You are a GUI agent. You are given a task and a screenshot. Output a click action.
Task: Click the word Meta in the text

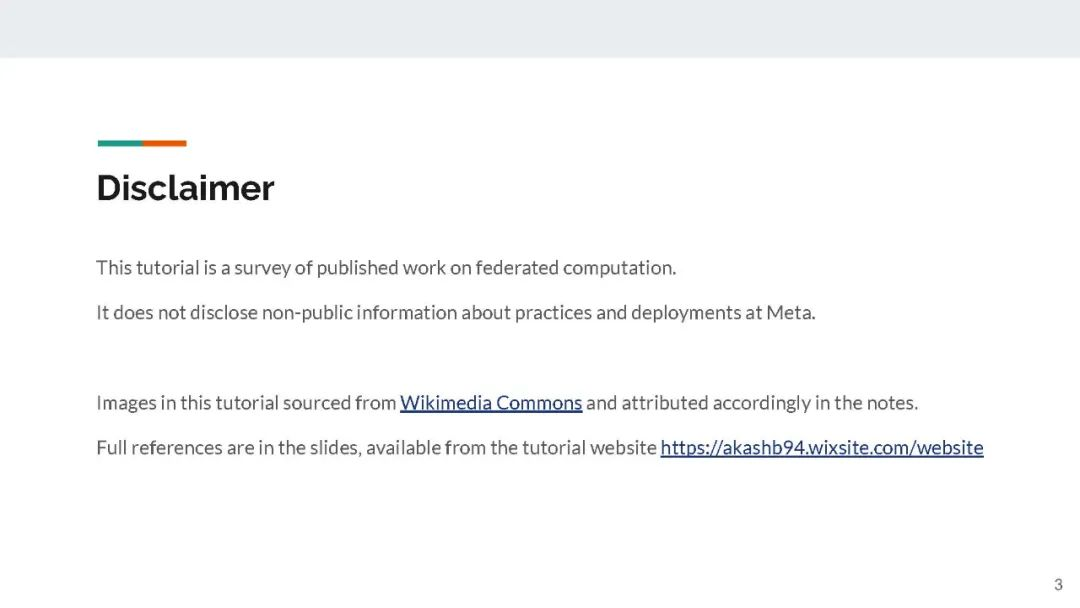coord(791,313)
